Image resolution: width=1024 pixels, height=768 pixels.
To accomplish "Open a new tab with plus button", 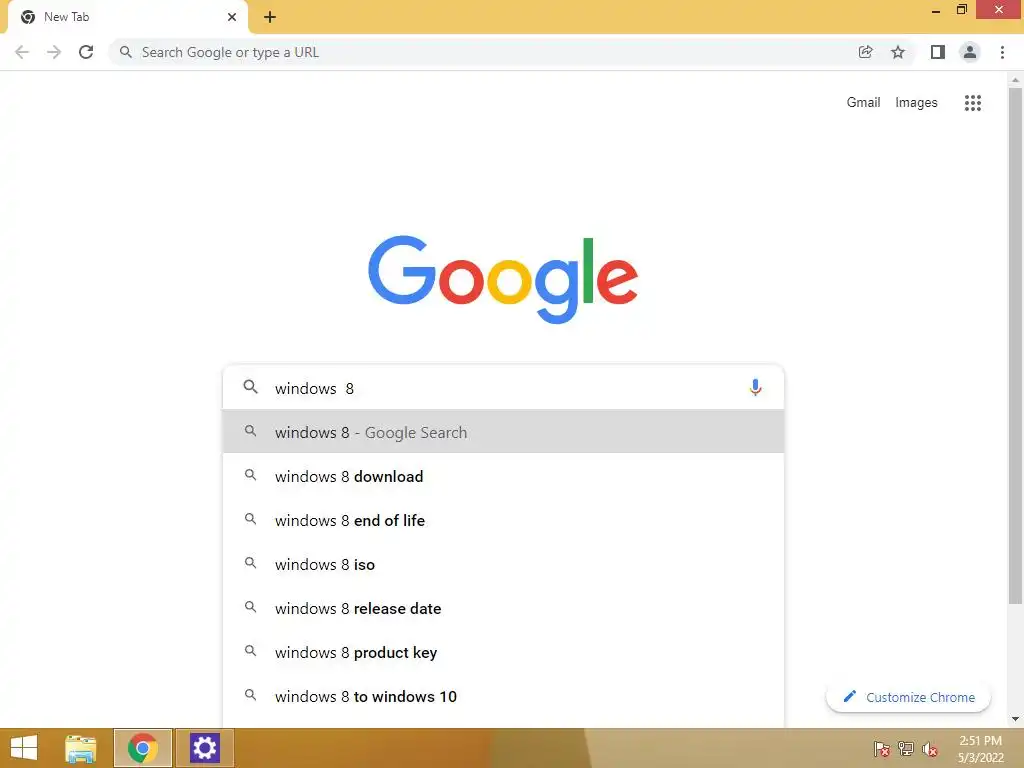I will point(270,17).
